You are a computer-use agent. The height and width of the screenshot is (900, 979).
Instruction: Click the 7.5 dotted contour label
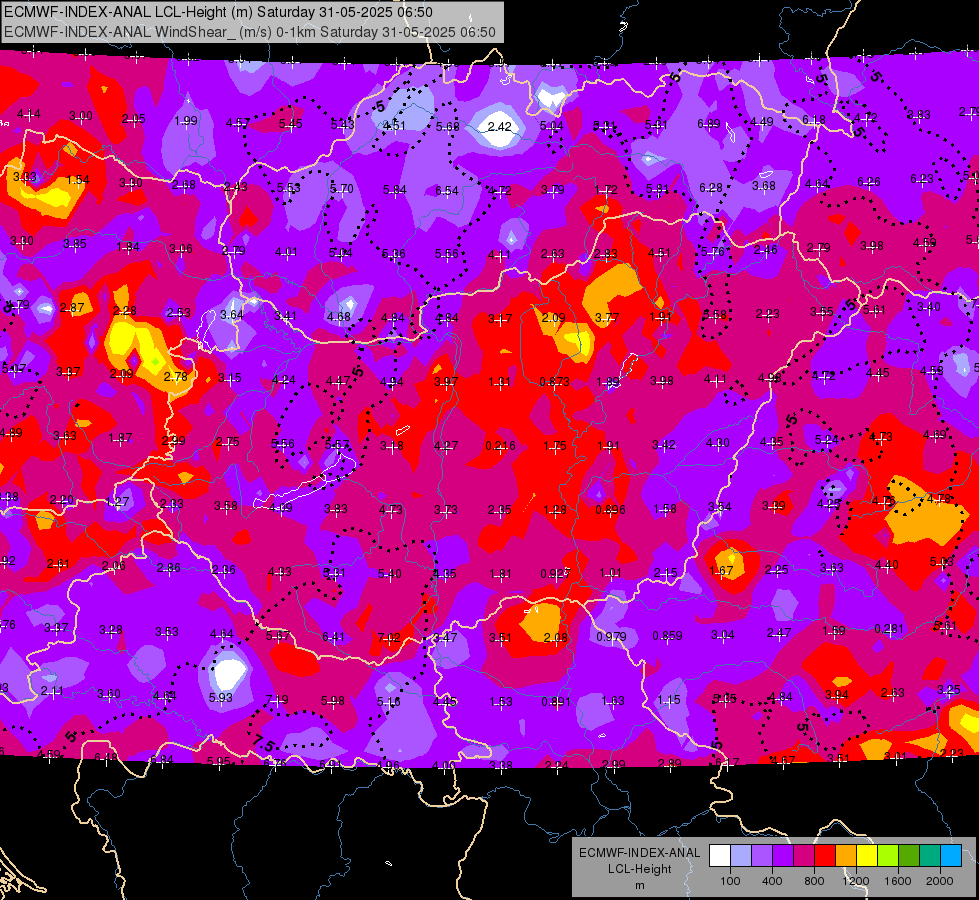tap(264, 743)
